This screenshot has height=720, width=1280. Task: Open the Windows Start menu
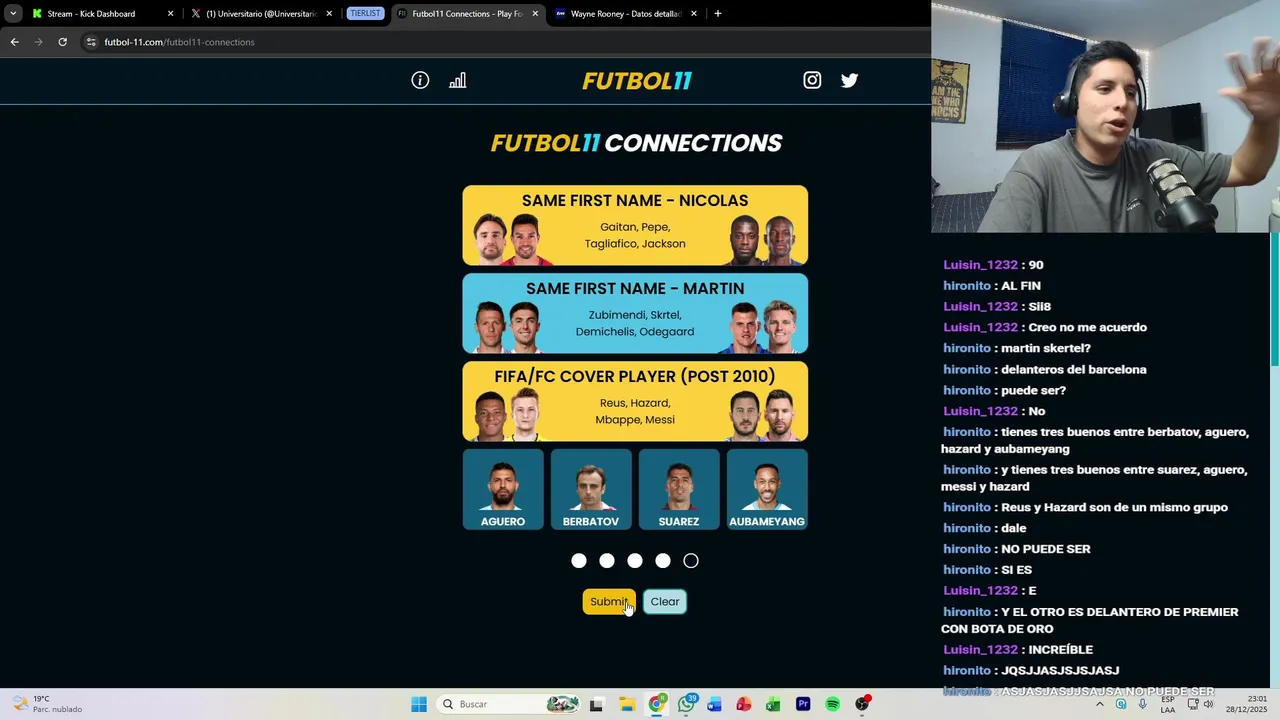click(419, 704)
